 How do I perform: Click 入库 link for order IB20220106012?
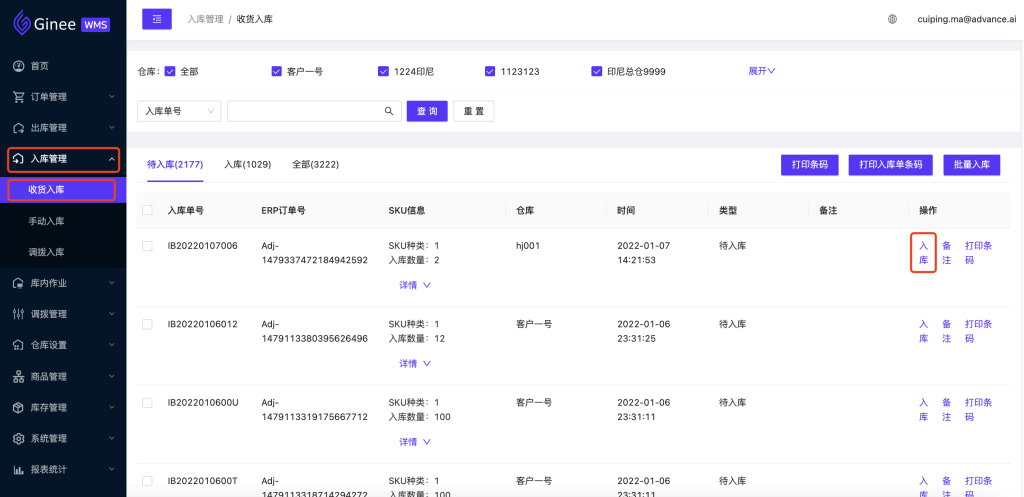(924, 331)
